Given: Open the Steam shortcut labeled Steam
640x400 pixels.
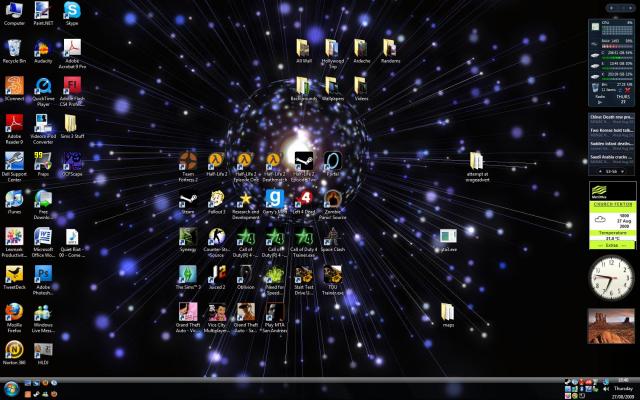Looking at the screenshot, I should coord(188,201).
